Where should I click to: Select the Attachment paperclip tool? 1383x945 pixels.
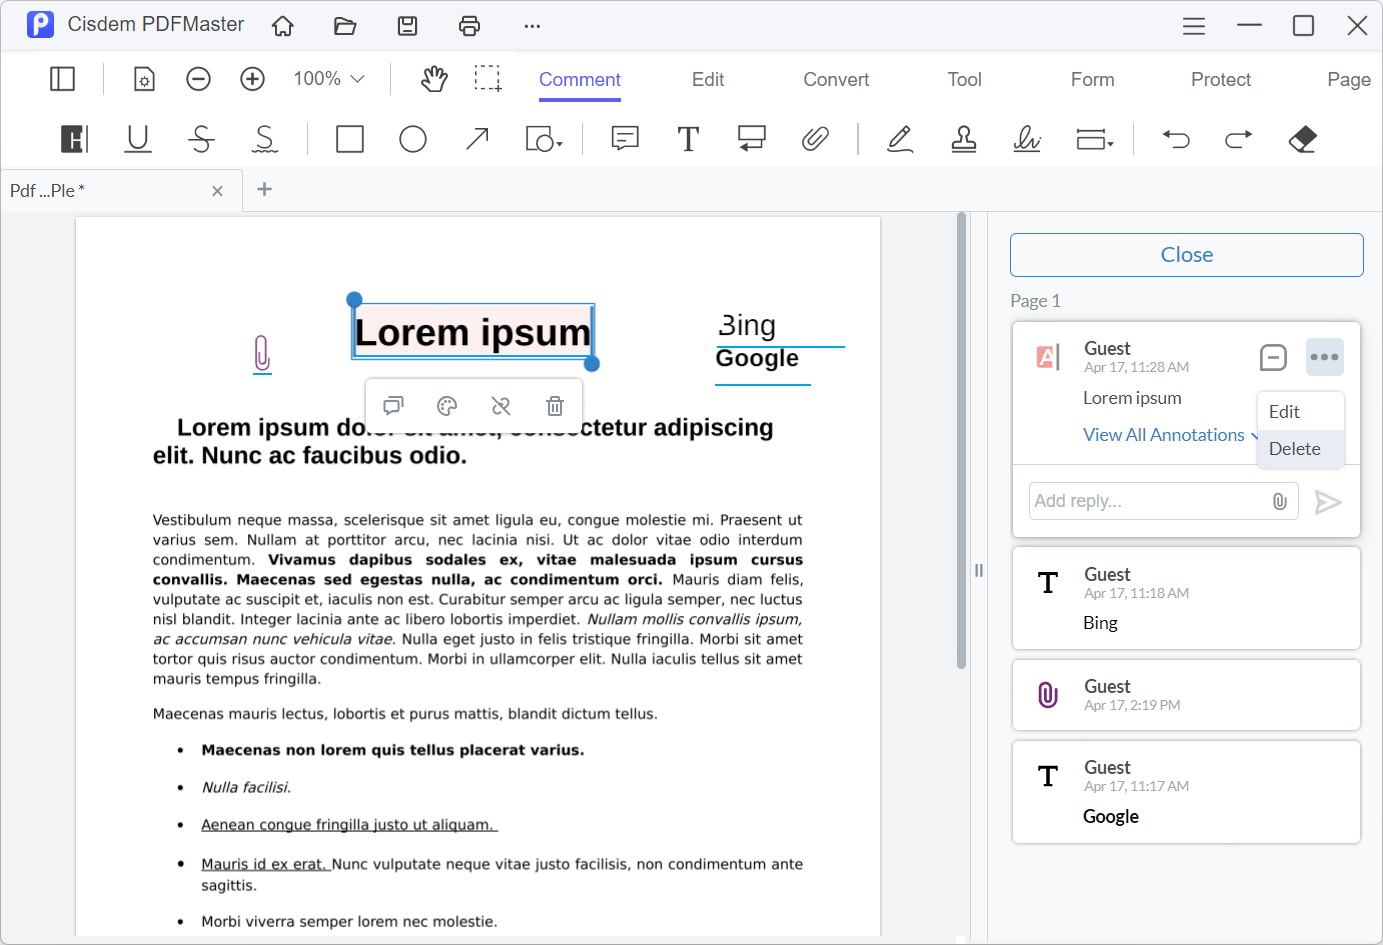point(815,139)
